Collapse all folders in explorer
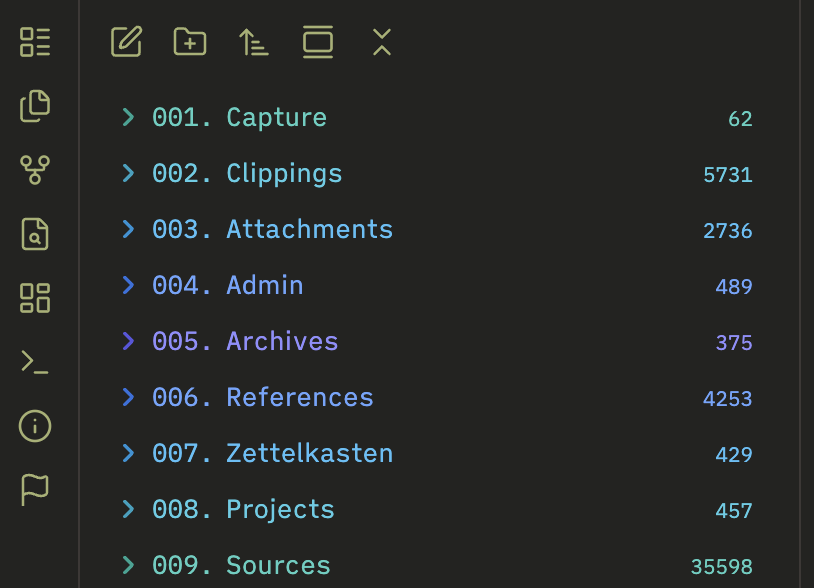 (381, 42)
